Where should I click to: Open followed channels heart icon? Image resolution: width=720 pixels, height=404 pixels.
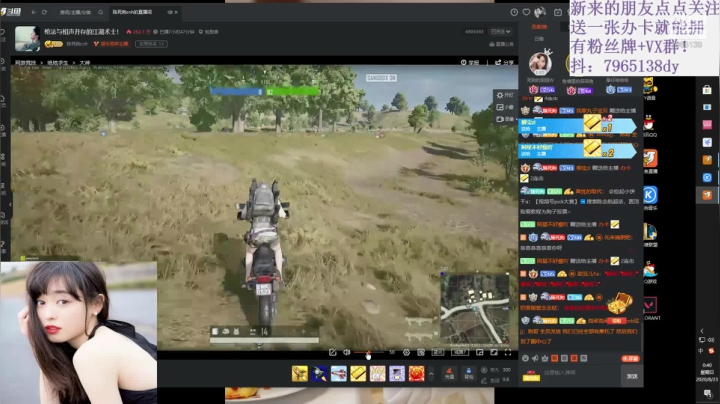[526, 12]
